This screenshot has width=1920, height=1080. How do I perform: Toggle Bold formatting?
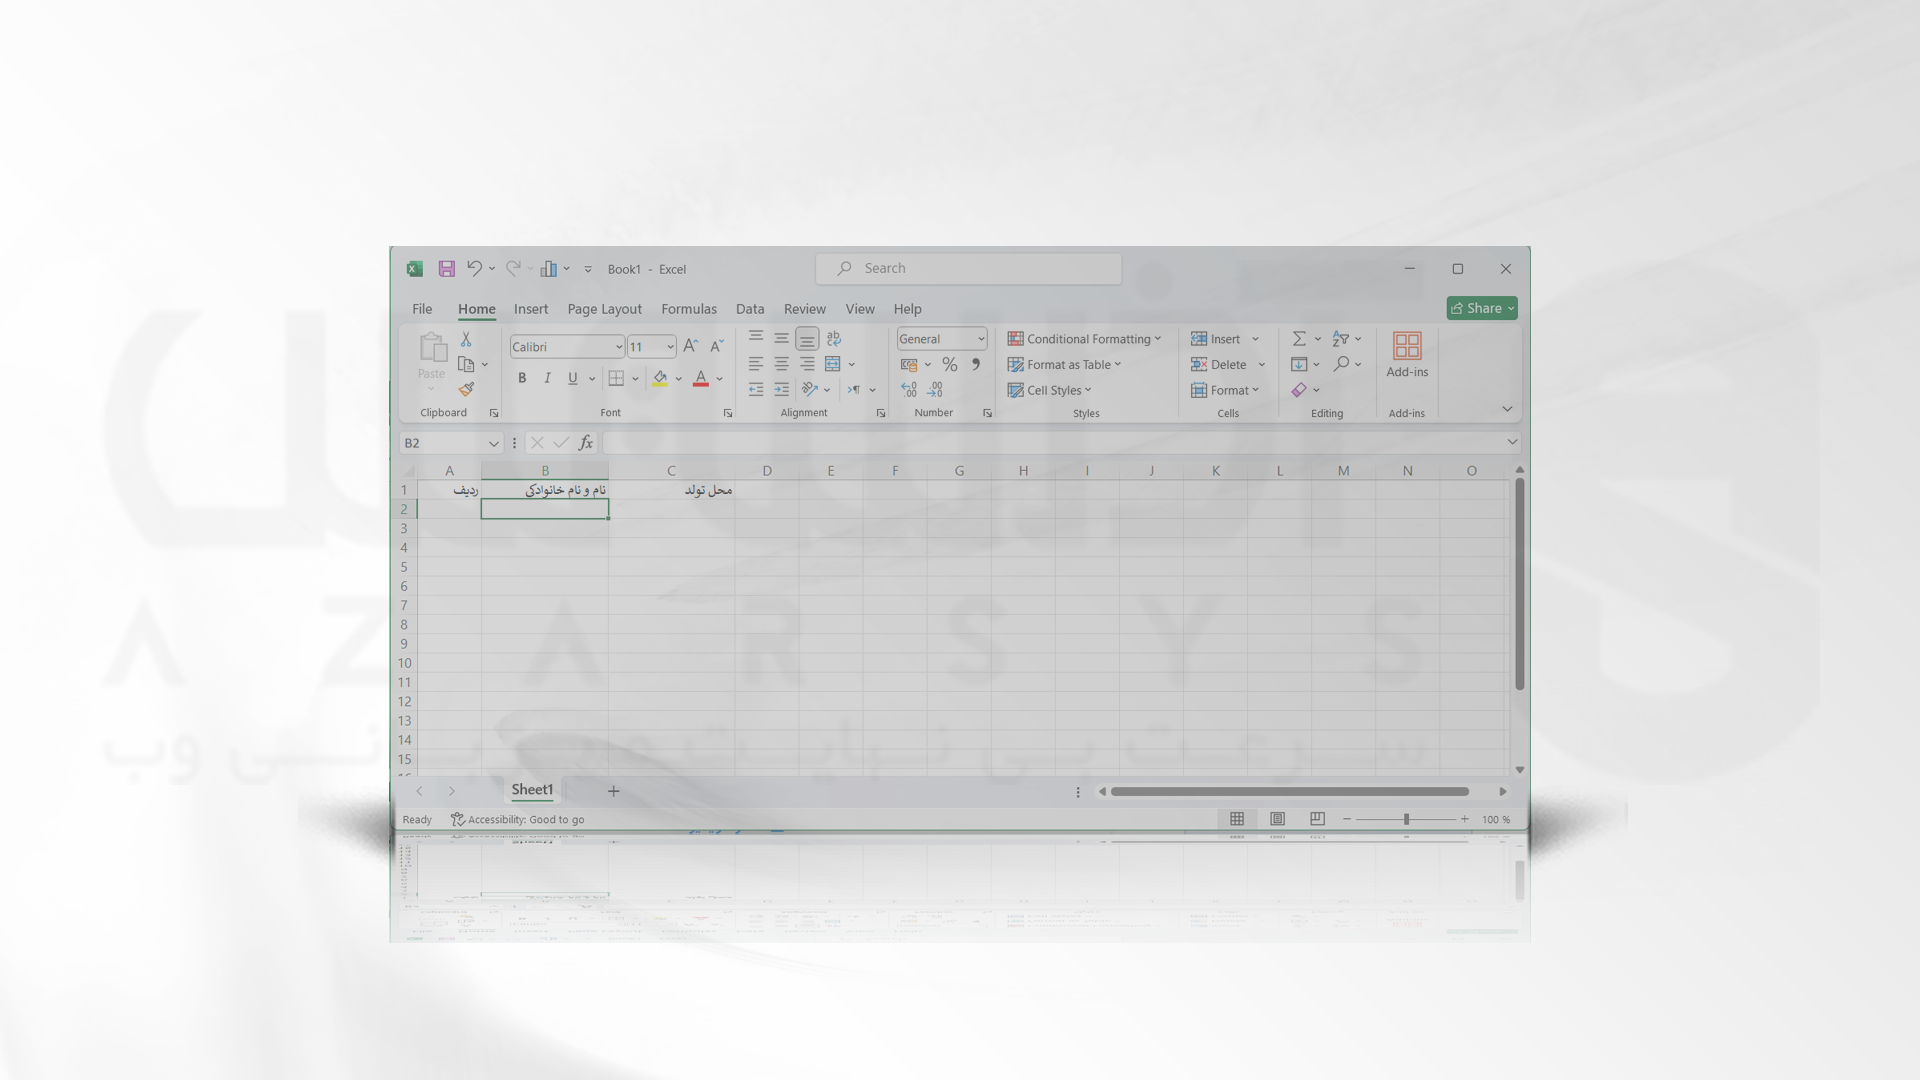coord(522,378)
